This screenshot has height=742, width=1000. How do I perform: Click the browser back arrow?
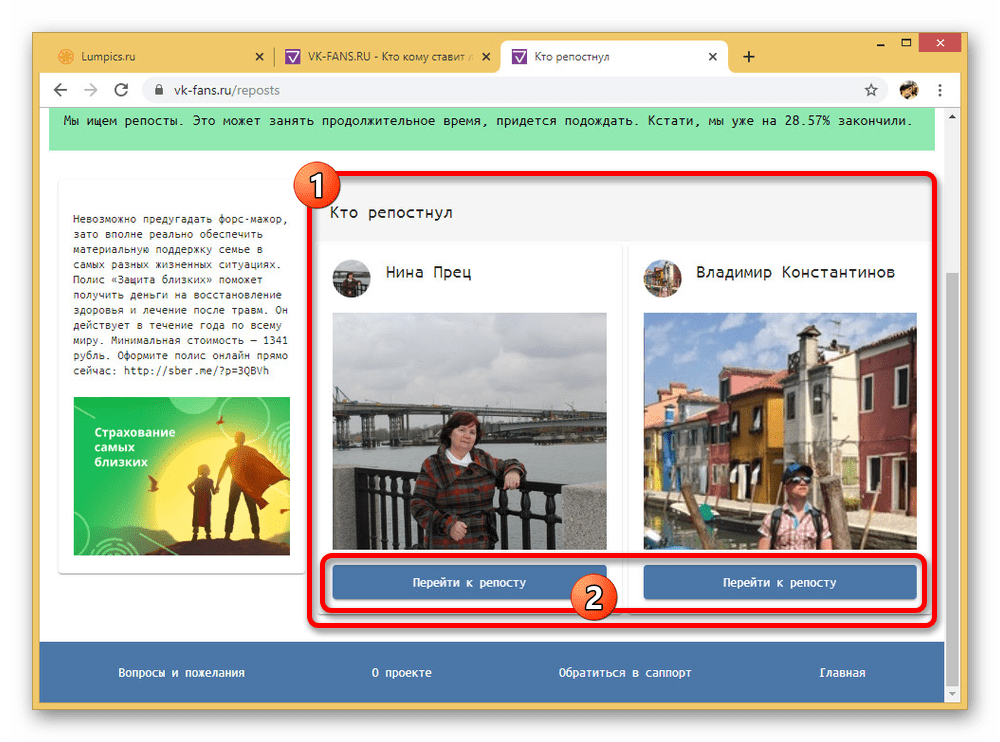60,90
